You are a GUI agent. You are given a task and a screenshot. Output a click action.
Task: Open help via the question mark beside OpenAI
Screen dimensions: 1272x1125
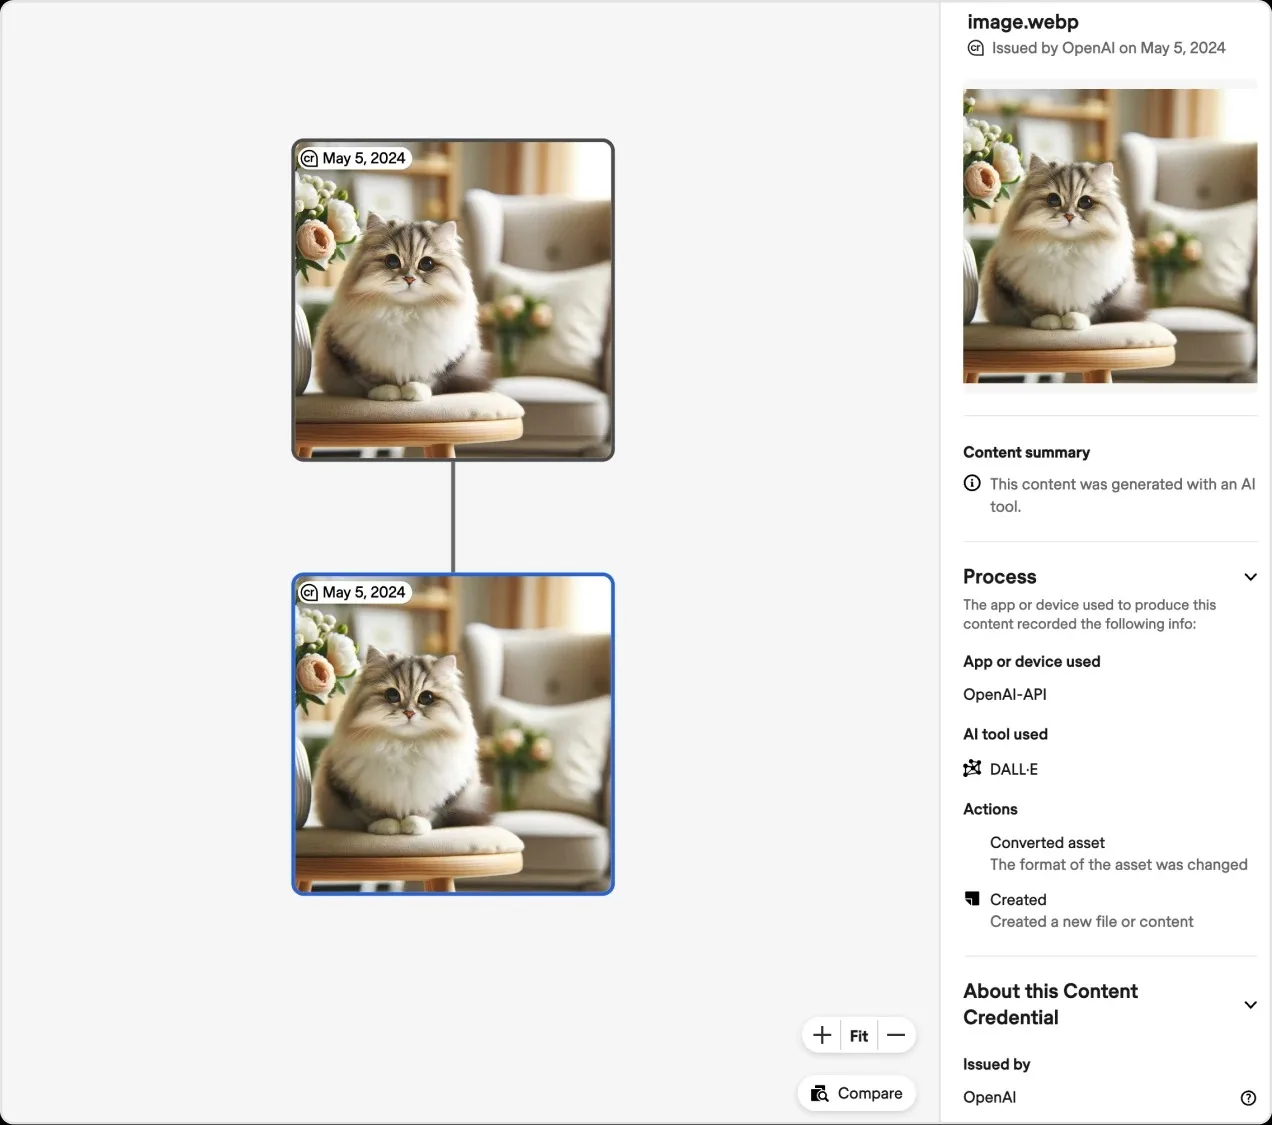click(x=1247, y=1097)
